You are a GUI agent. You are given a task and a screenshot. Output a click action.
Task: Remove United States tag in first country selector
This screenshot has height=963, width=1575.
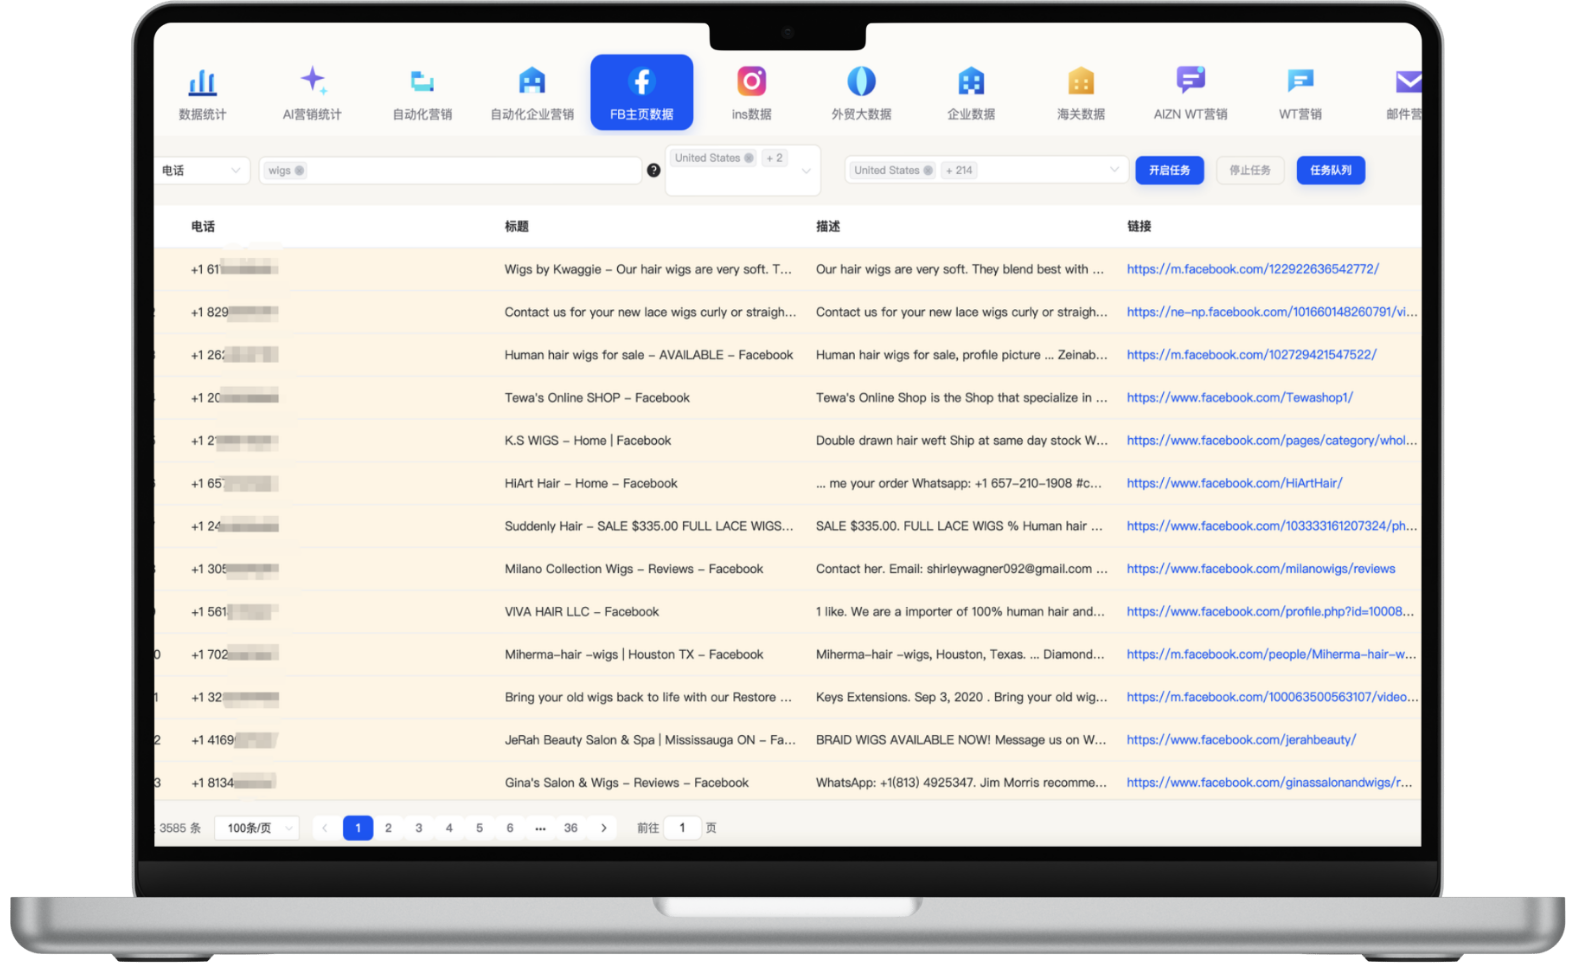point(749,158)
